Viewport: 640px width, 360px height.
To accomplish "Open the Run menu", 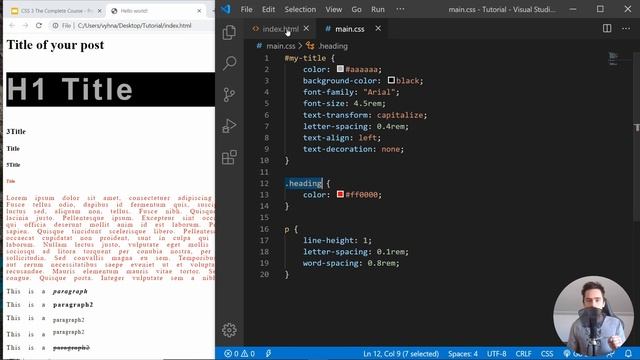I will pos(378,9).
